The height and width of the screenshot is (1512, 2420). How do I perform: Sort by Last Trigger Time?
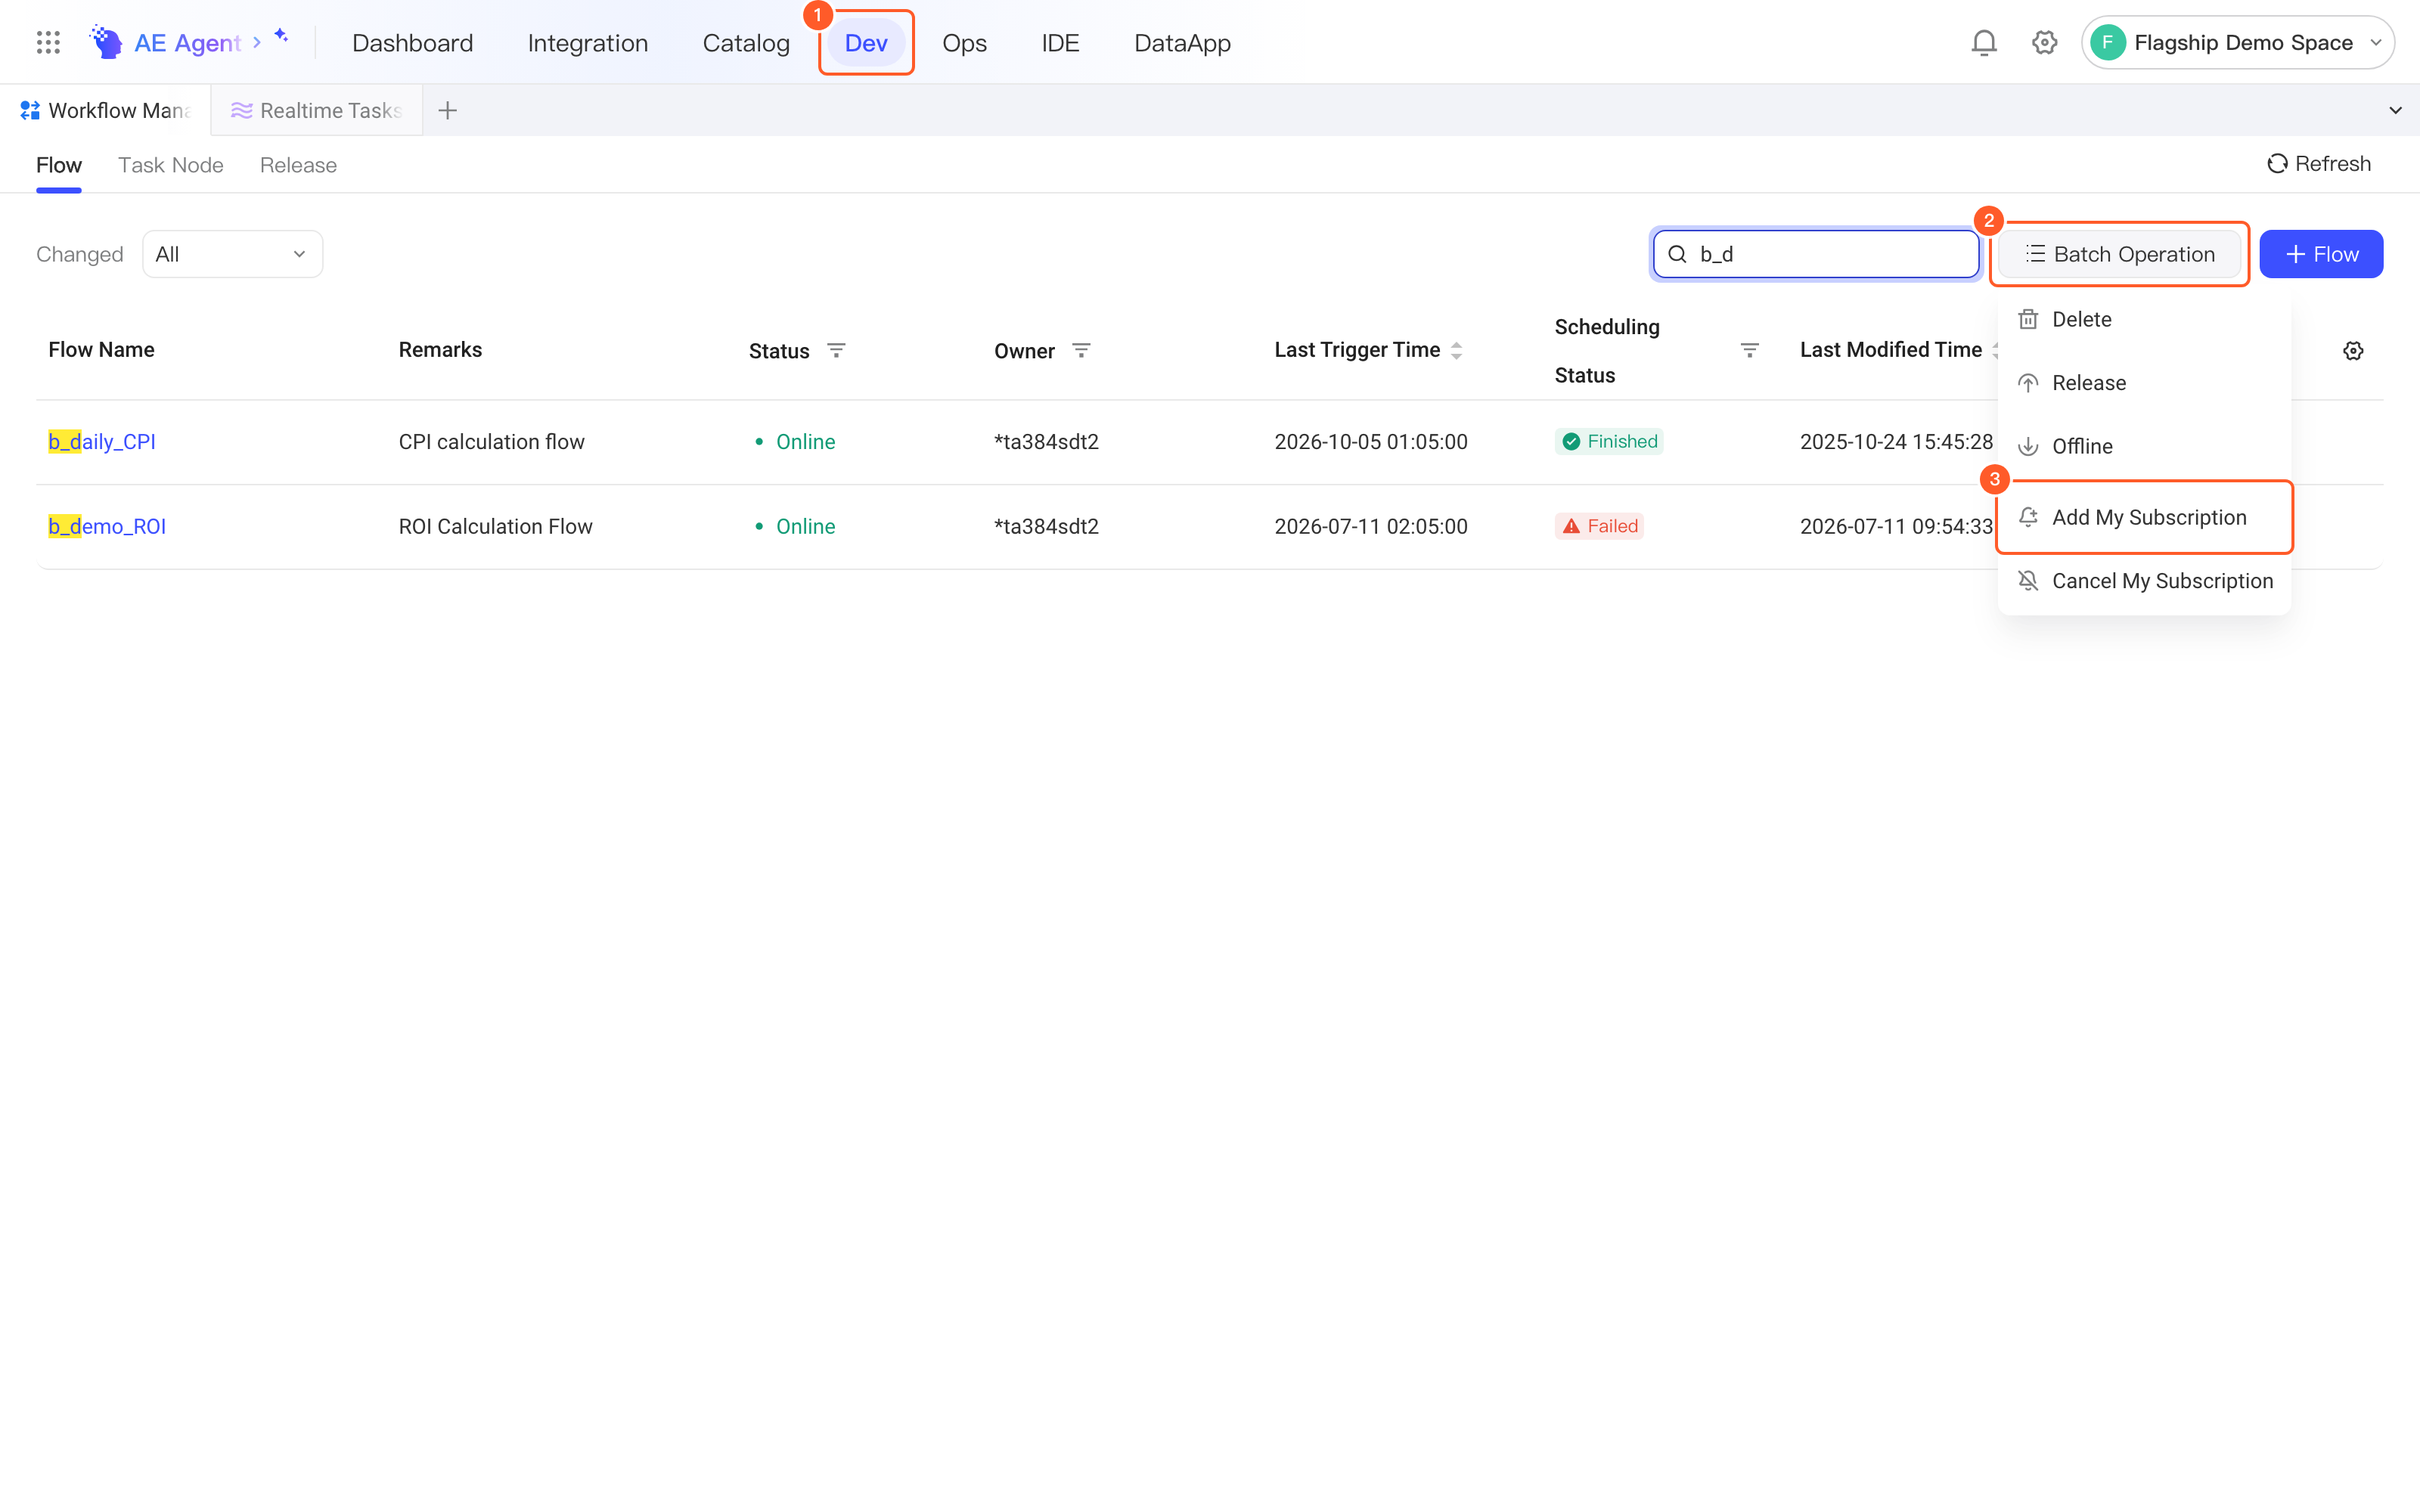click(x=1456, y=350)
